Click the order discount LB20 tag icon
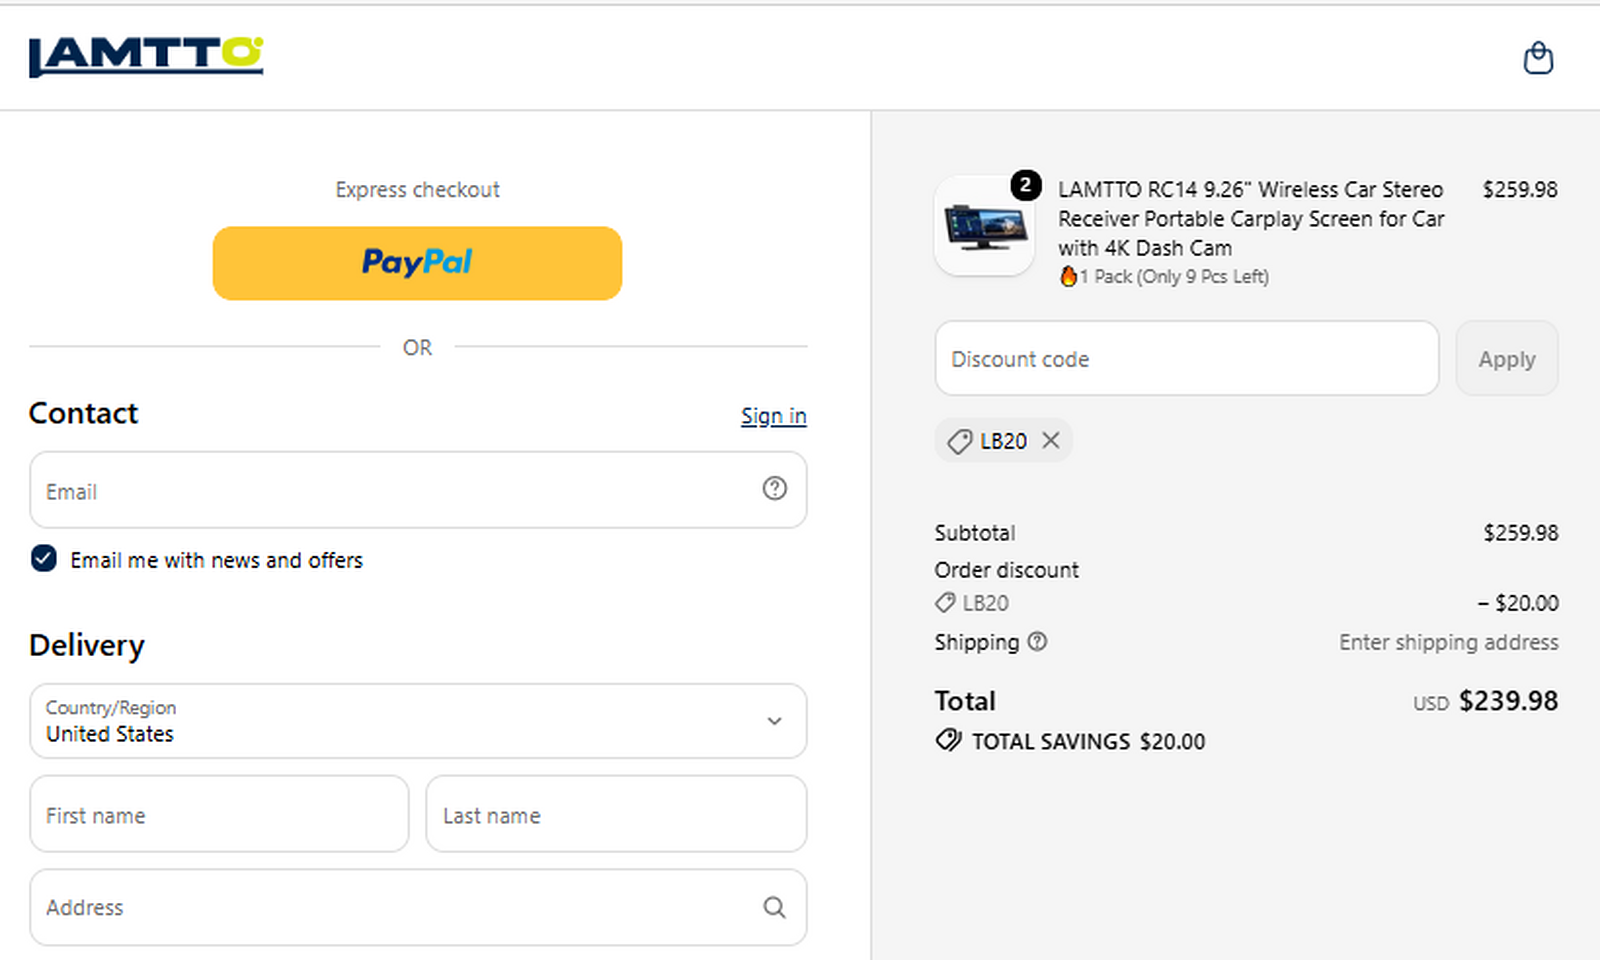 coord(945,603)
